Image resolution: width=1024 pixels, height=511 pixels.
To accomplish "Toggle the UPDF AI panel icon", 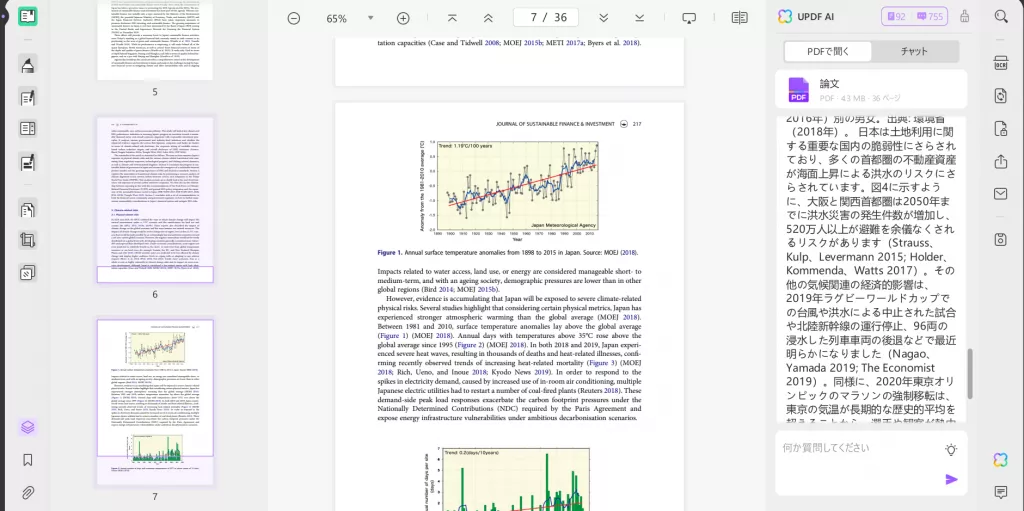I will [x=1000, y=460].
